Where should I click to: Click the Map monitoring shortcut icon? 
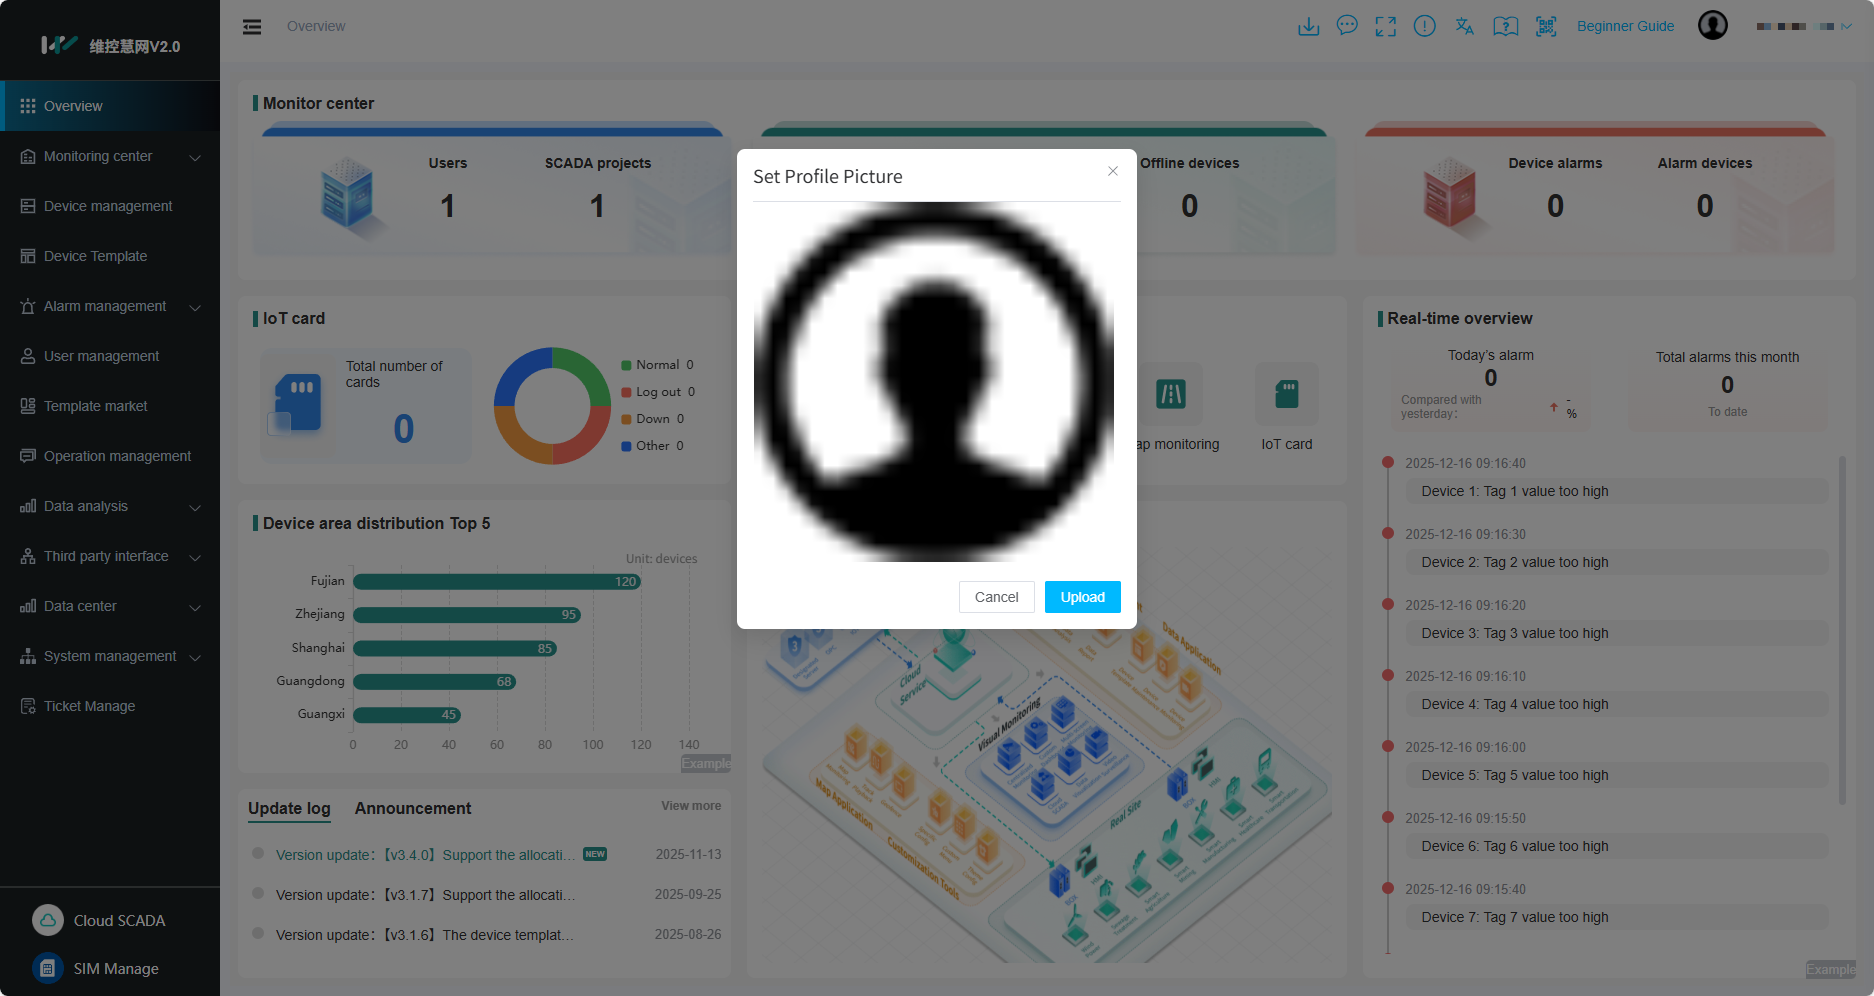point(1171,394)
